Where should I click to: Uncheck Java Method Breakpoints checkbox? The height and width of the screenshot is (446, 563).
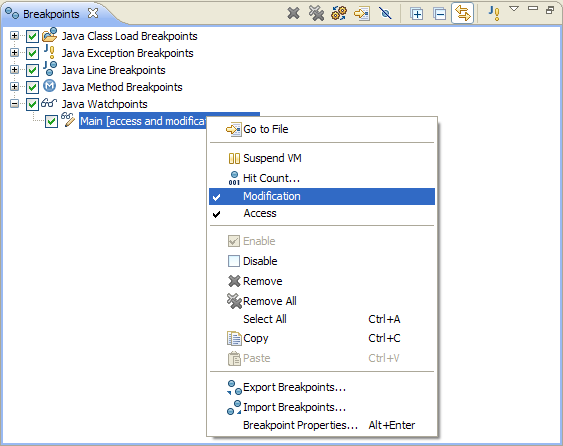(x=32, y=87)
